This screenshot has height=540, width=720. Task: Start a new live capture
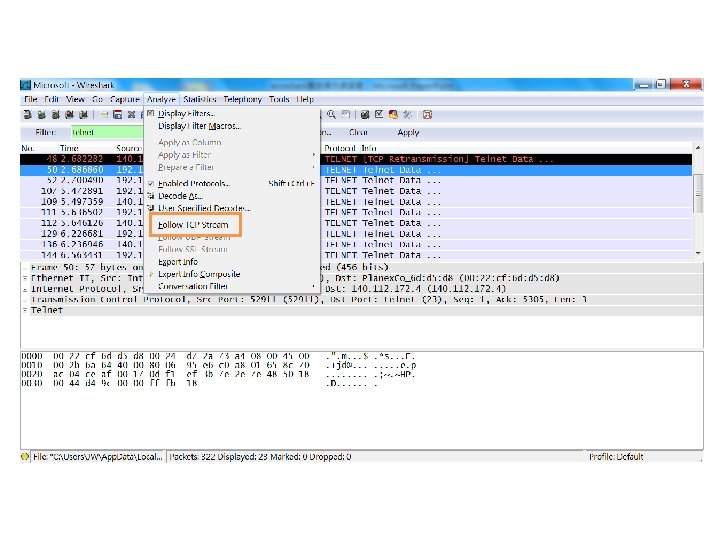point(56,115)
